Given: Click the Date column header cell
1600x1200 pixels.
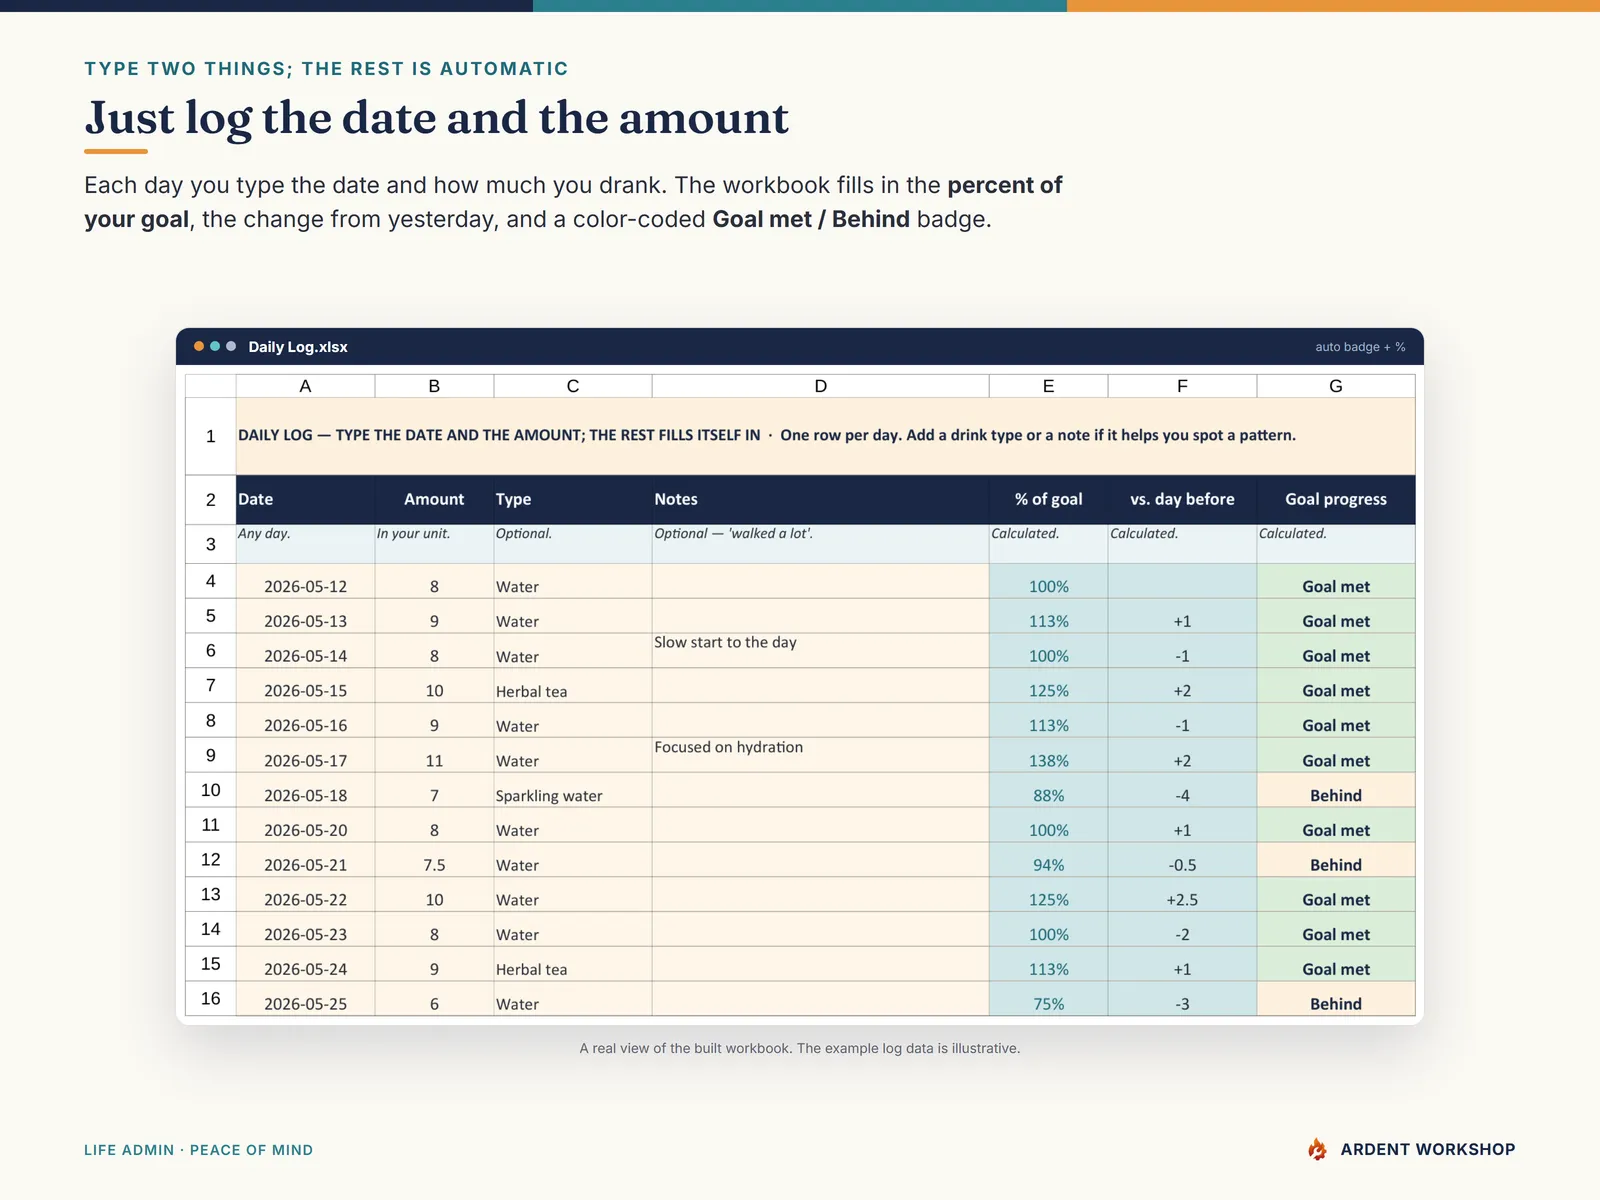Looking at the screenshot, I should click(305, 499).
